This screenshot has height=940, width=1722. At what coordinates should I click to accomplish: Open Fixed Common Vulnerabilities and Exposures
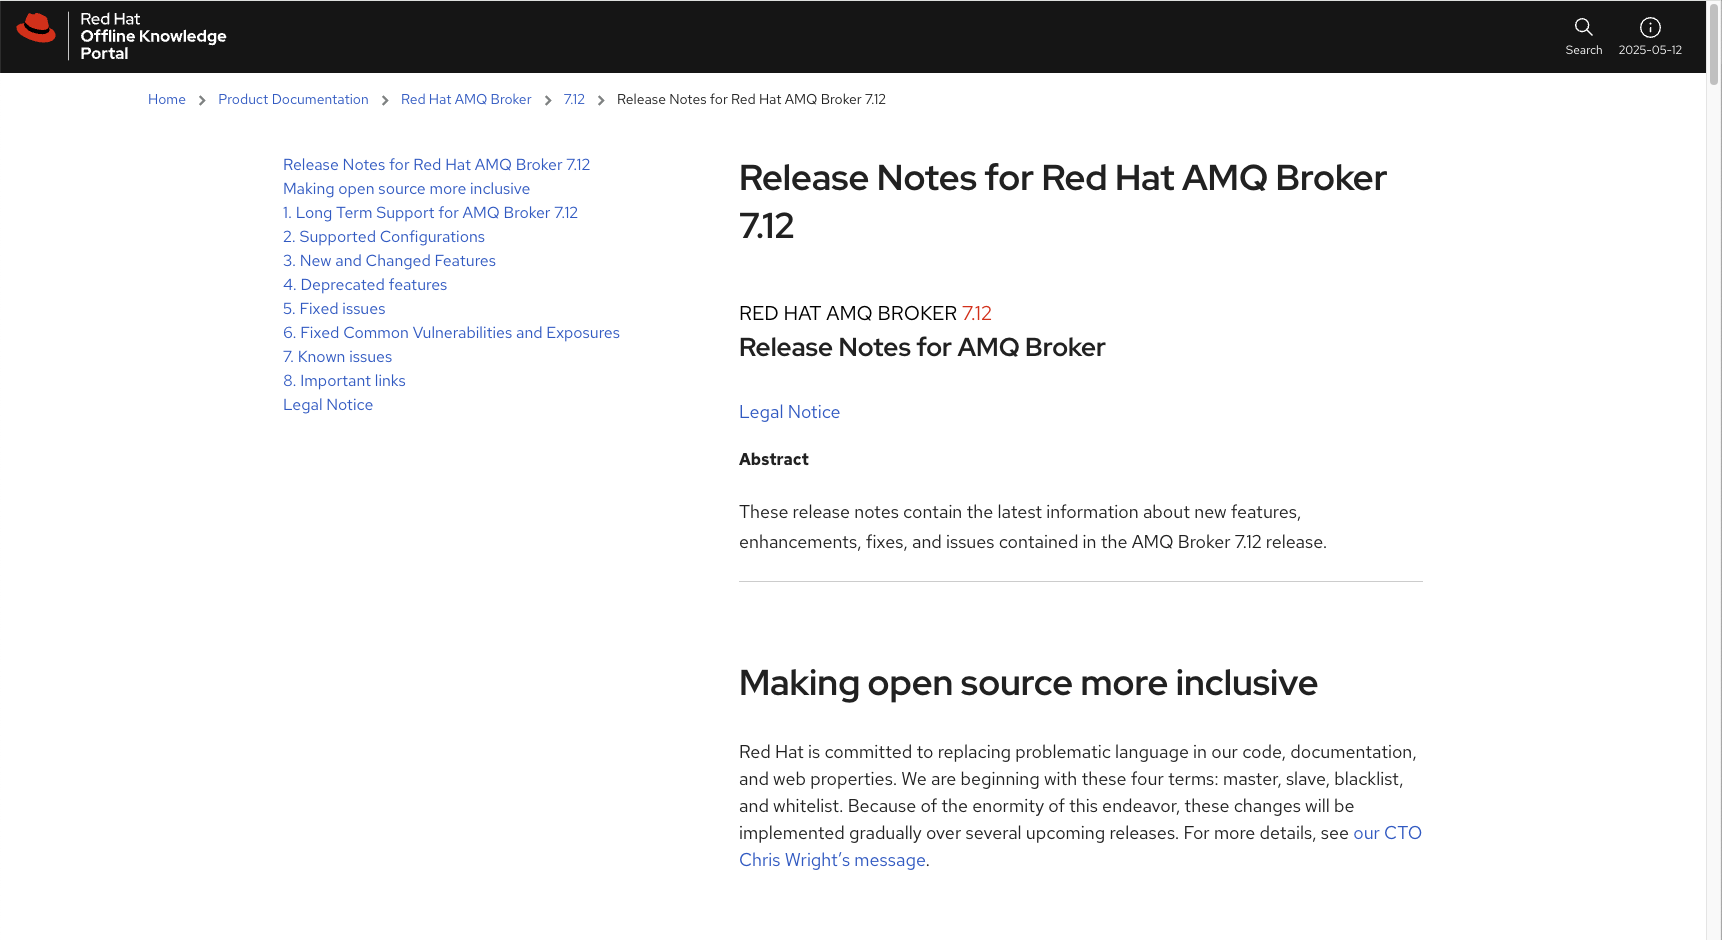451,333
